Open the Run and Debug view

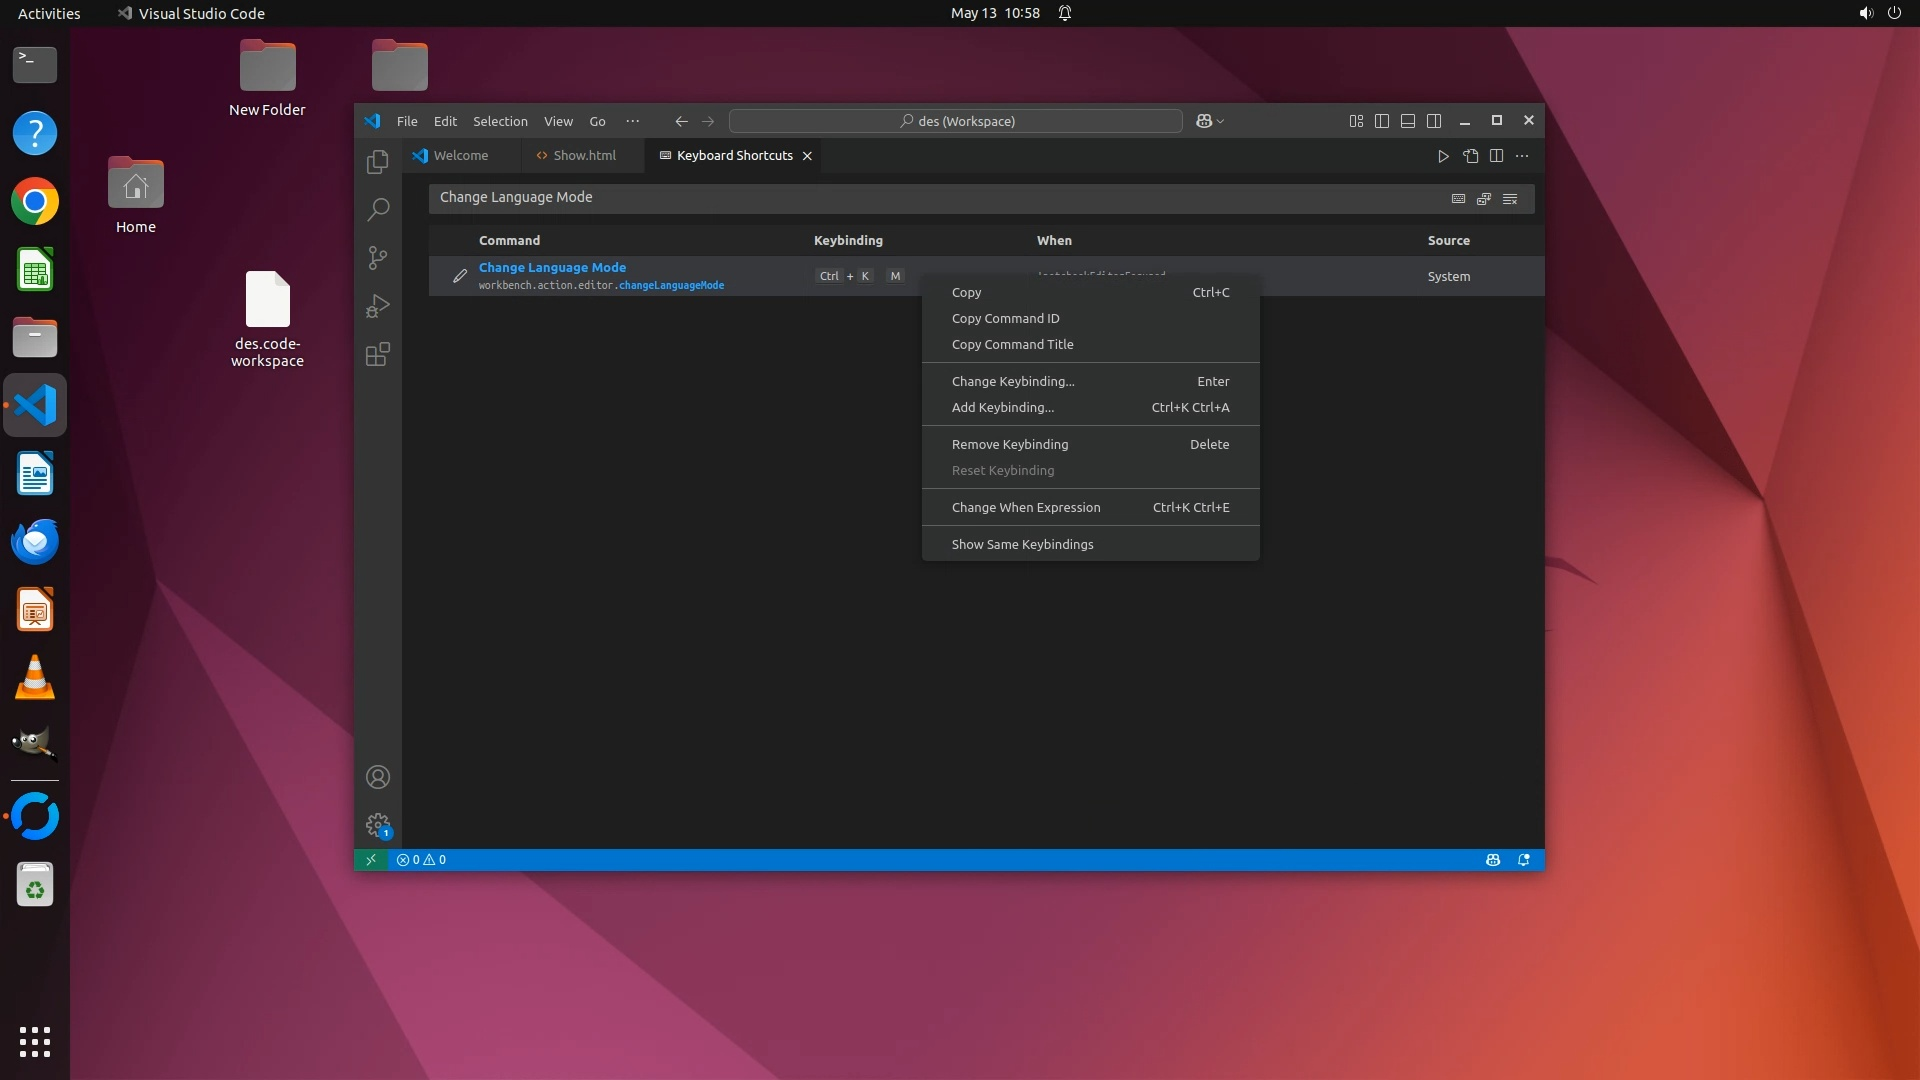(377, 306)
